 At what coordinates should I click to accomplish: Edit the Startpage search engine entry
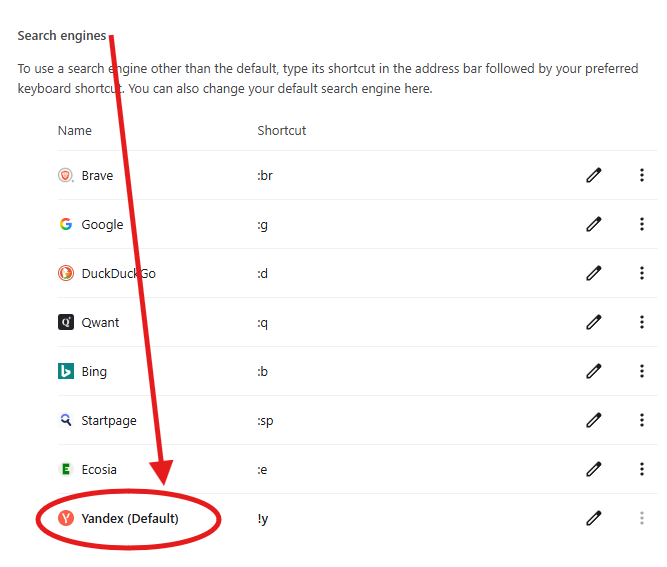pos(594,420)
